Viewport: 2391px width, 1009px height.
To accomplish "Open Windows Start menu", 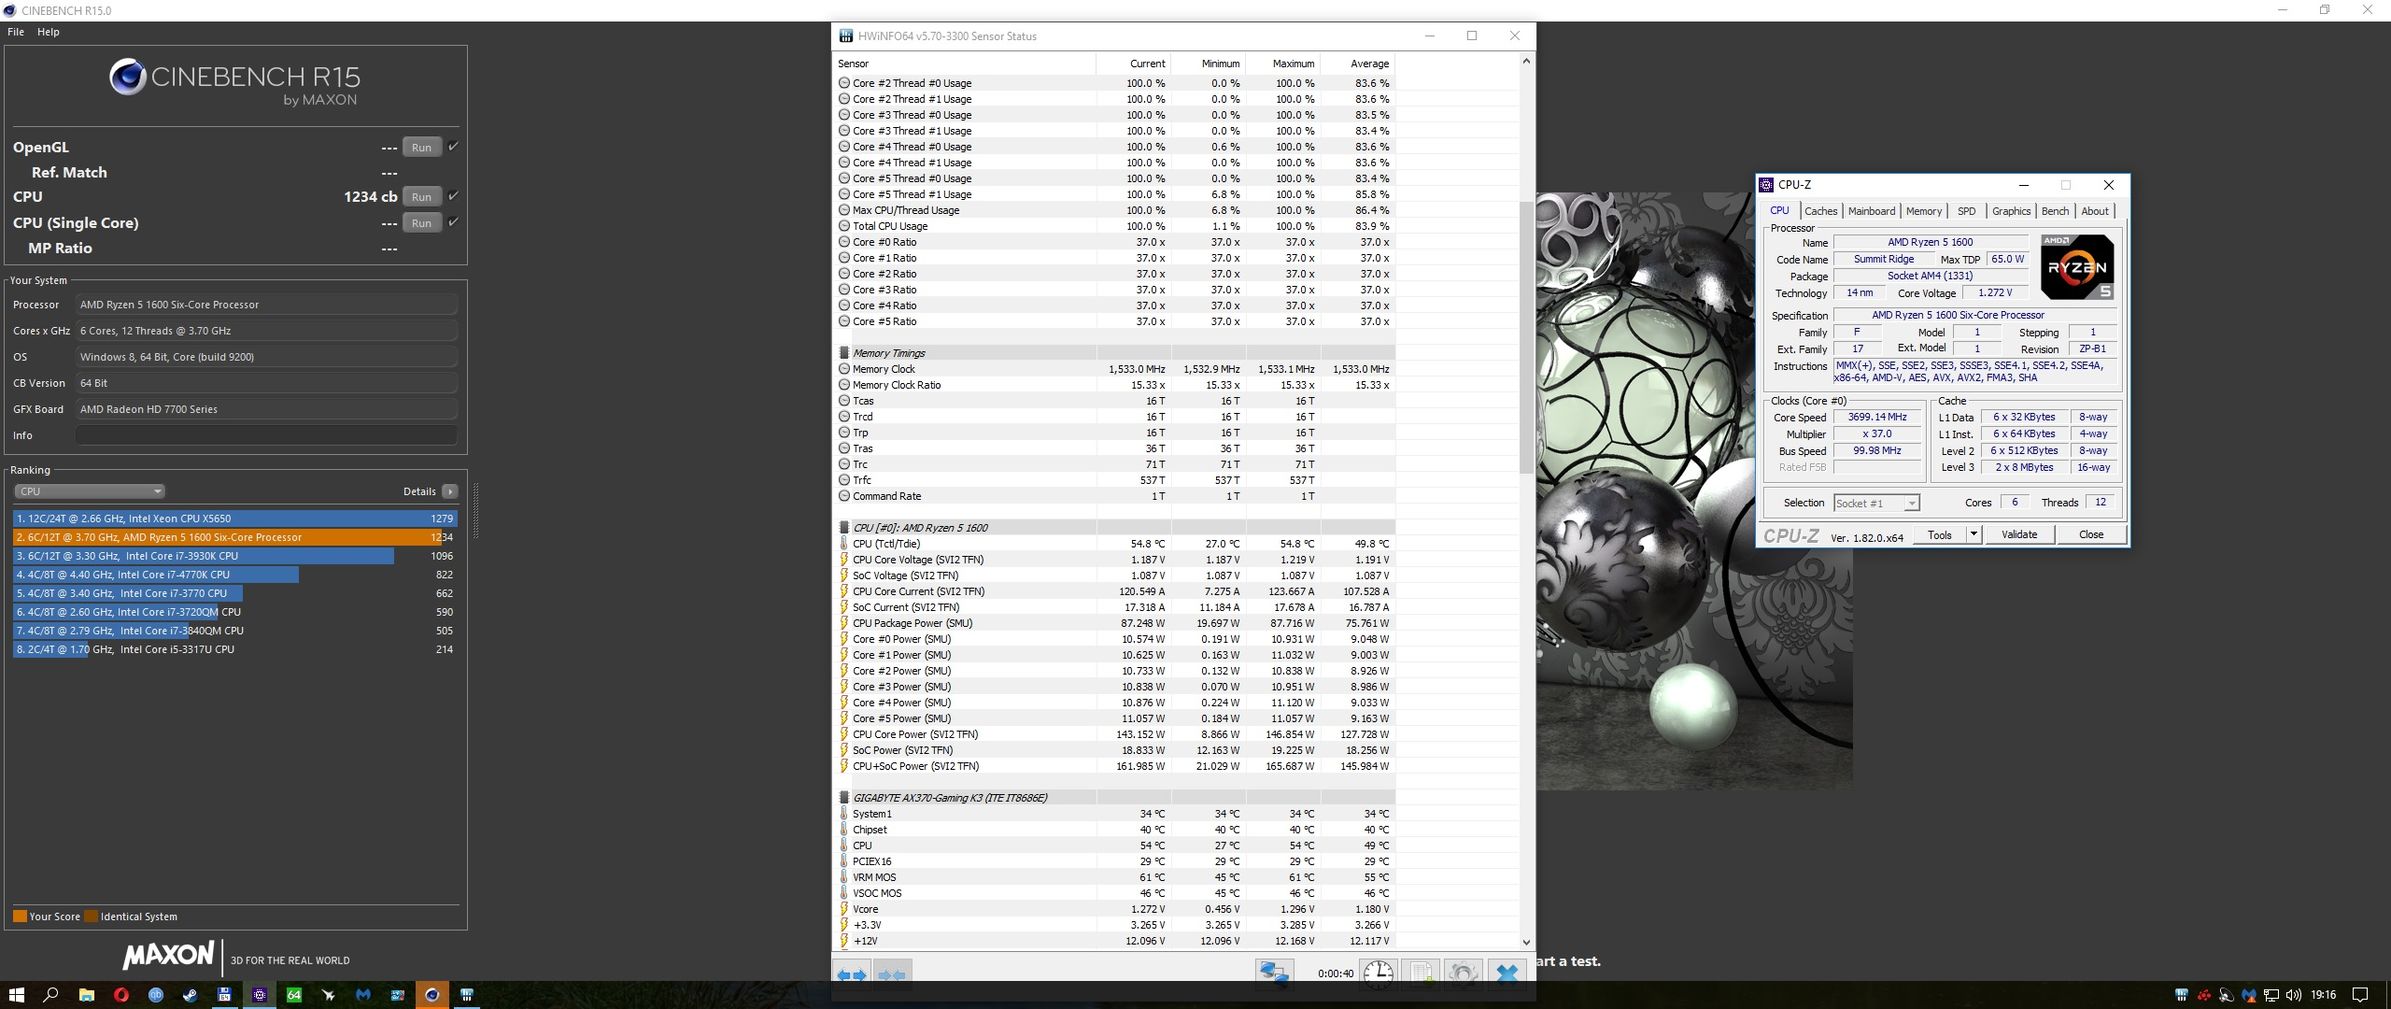I will click(x=16, y=995).
